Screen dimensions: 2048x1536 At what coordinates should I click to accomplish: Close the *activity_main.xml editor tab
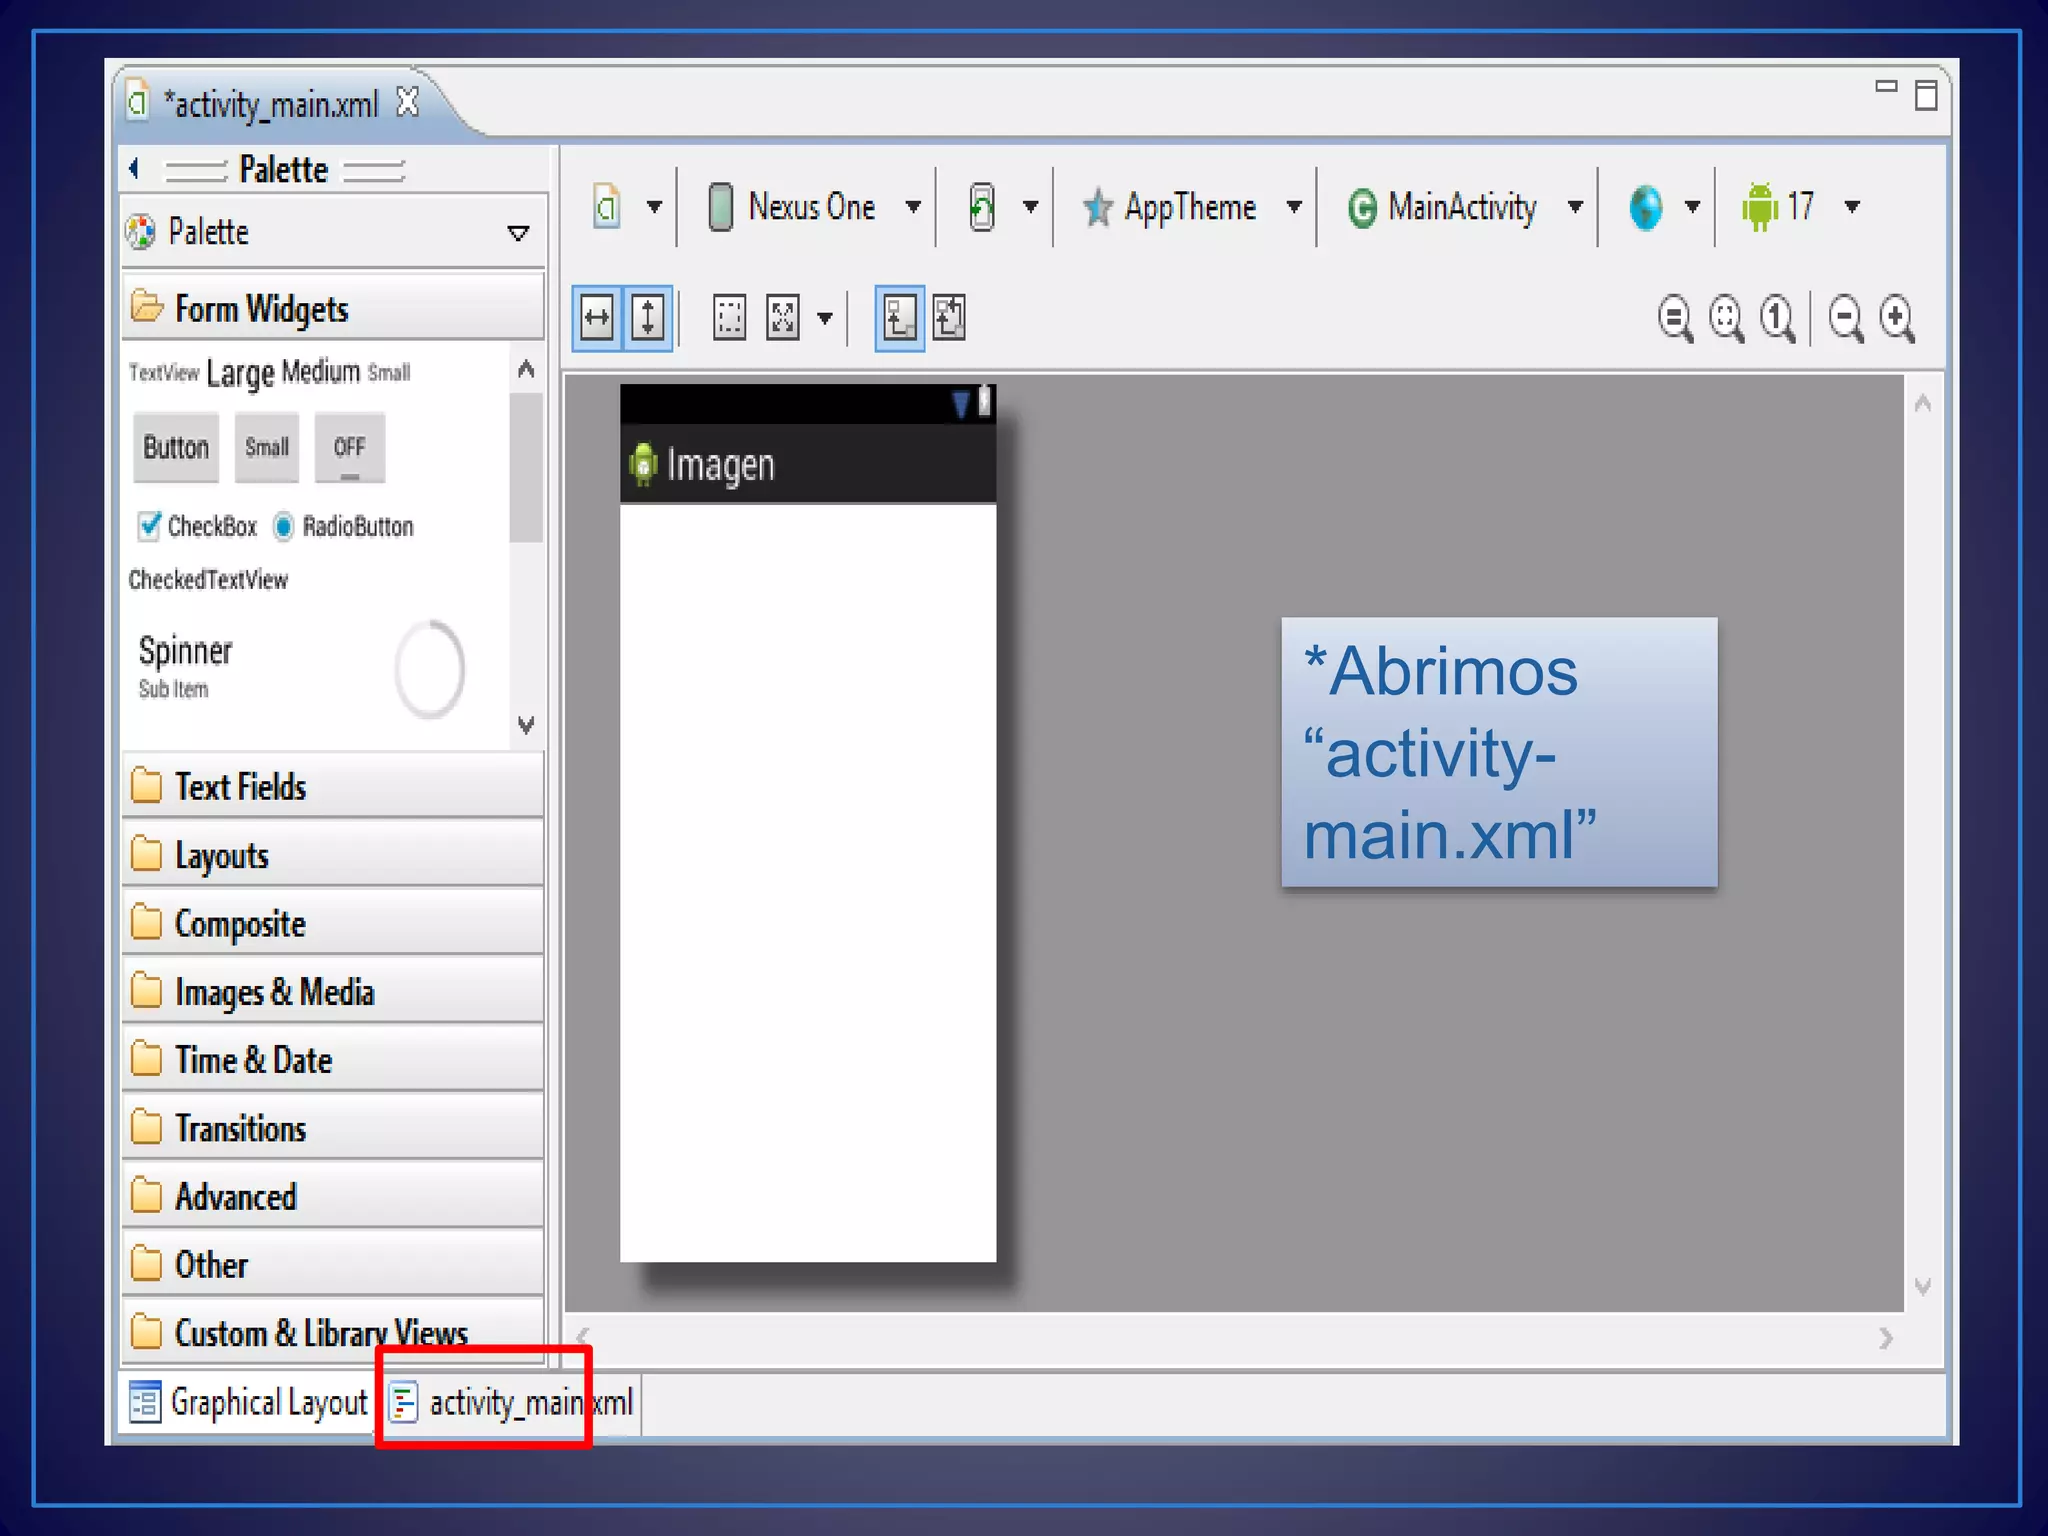[x=408, y=102]
